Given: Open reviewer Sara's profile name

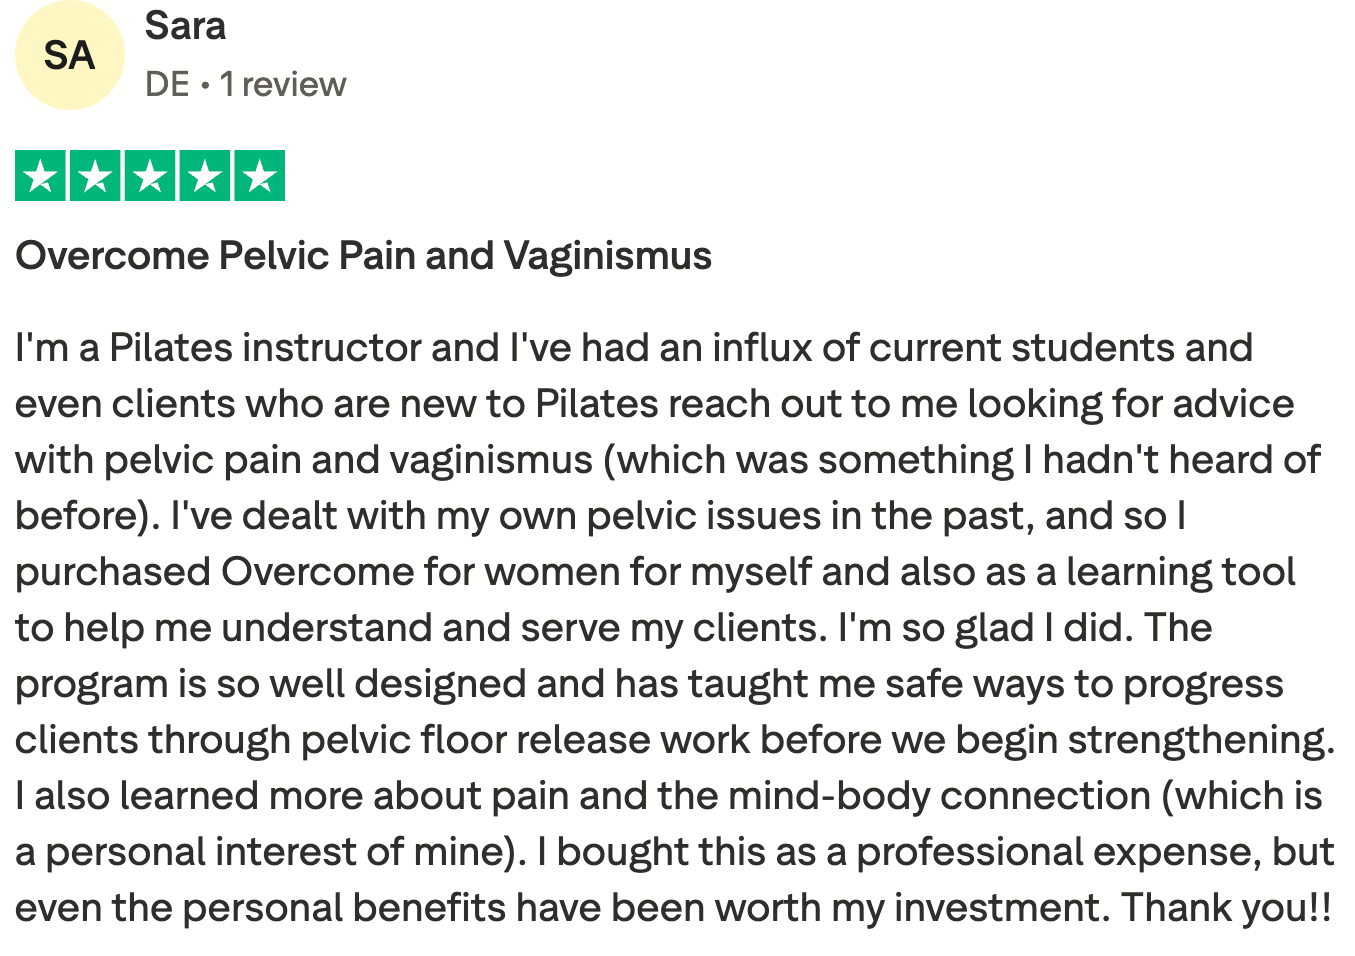Looking at the screenshot, I should pyautogui.click(x=185, y=26).
